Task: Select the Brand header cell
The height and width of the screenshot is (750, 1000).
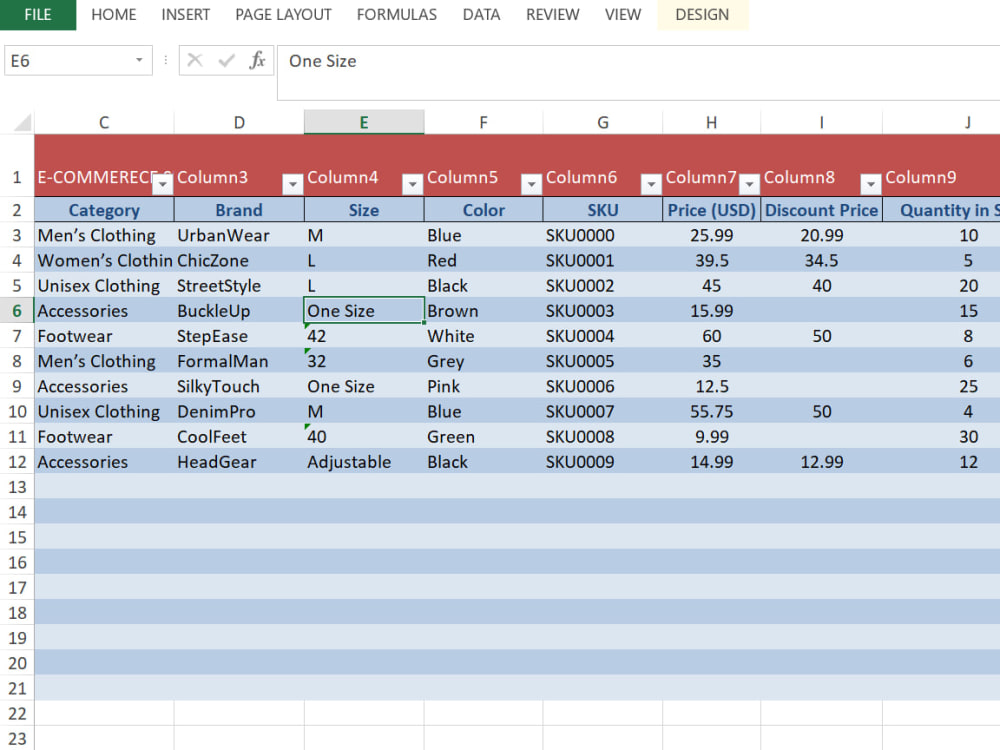Action: tap(239, 210)
